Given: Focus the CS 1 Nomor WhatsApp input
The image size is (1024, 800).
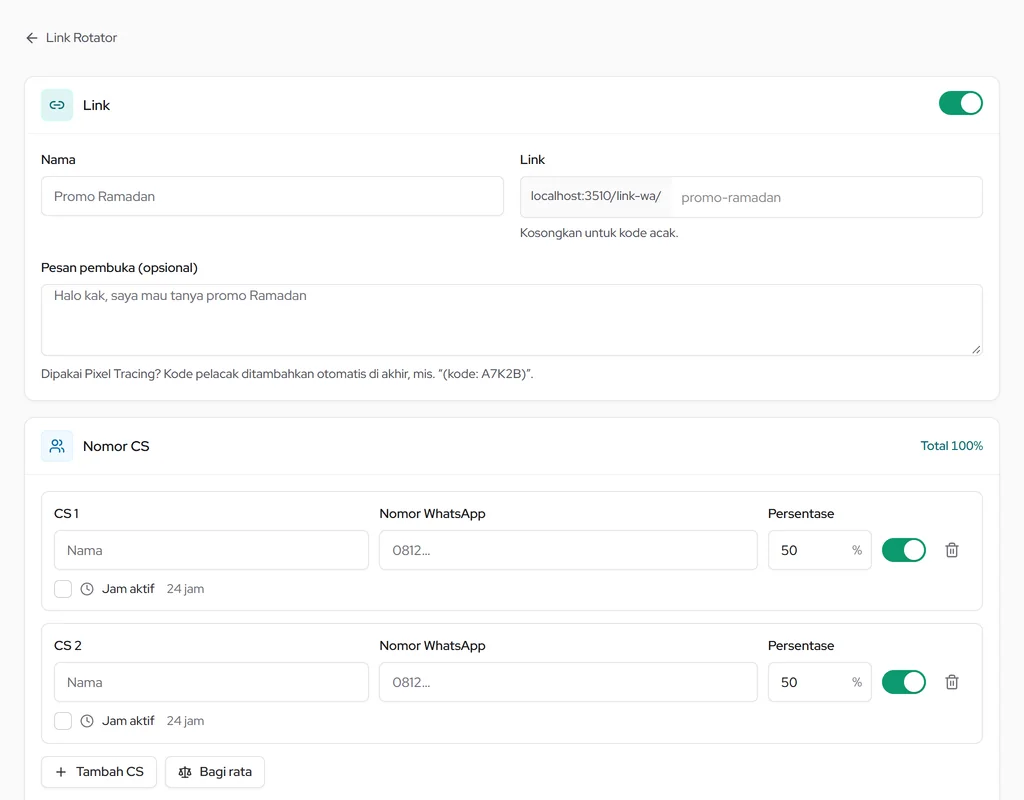Looking at the screenshot, I should tap(568, 550).
